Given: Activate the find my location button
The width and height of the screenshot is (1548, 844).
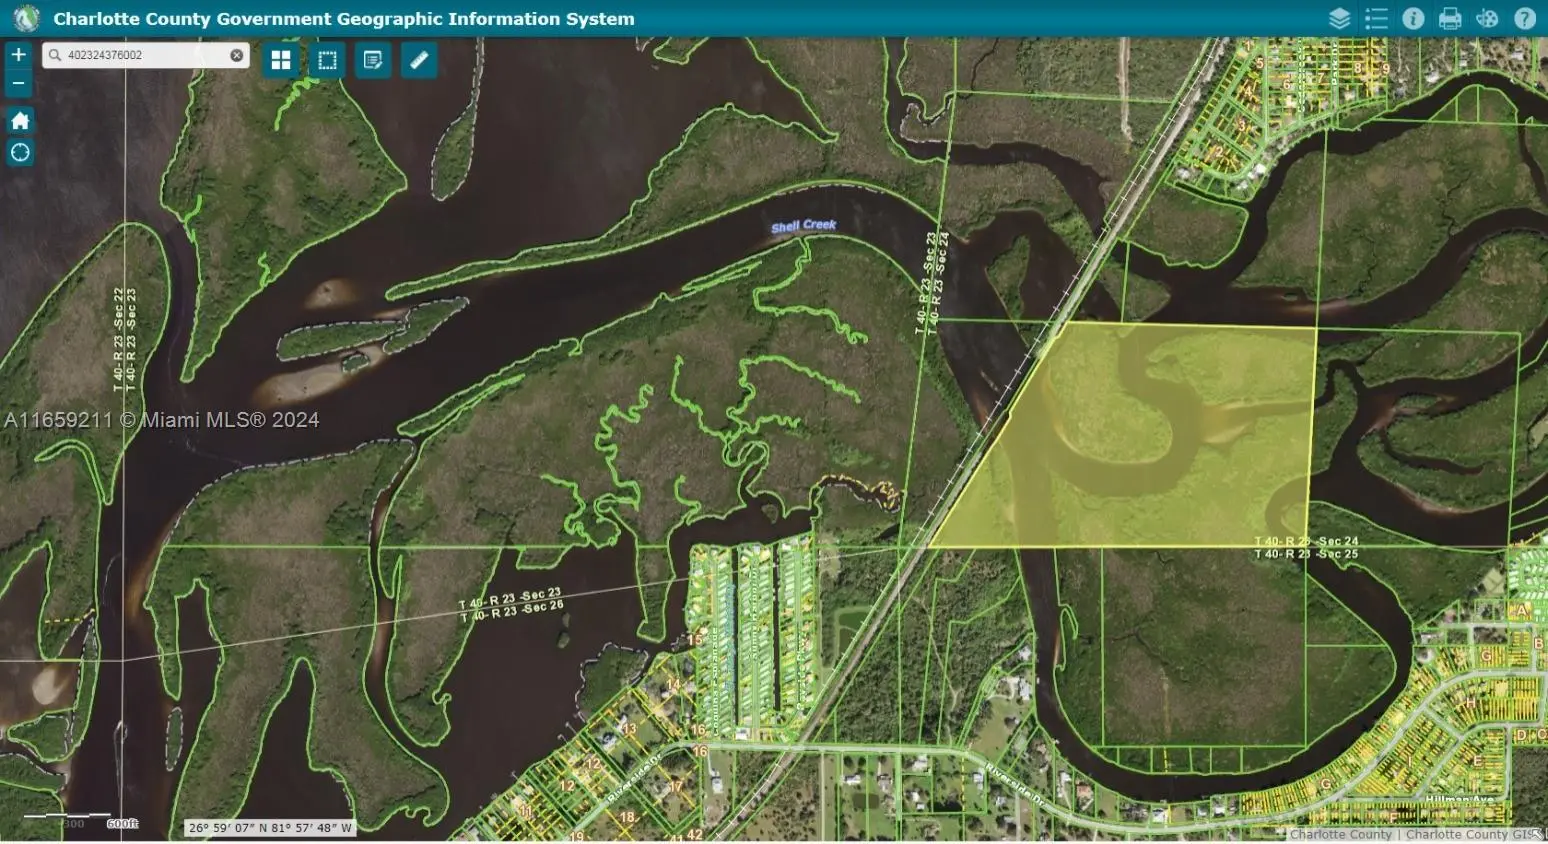Looking at the screenshot, I should tap(19, 153).
